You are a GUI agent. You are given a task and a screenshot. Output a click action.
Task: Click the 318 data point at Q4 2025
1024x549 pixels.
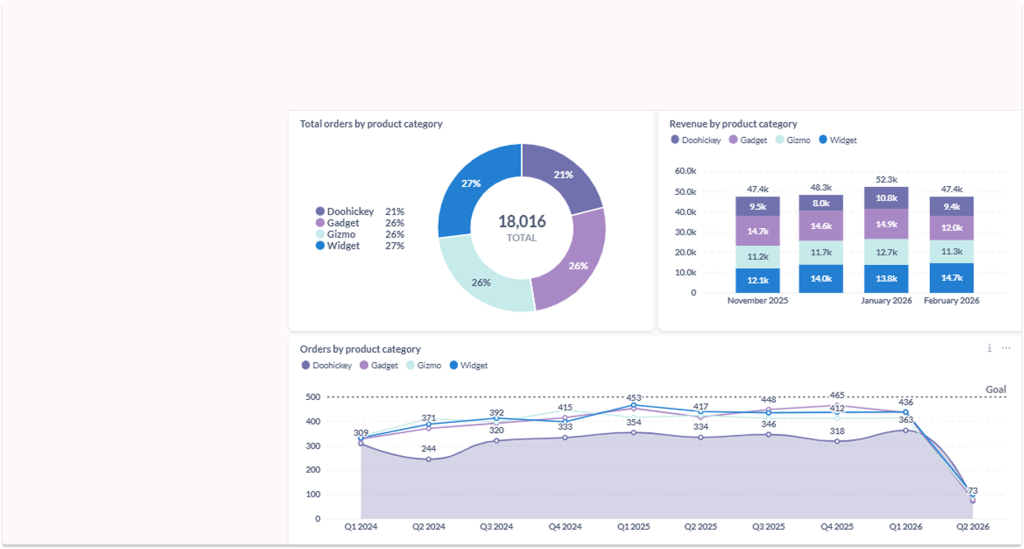[837, 441]
